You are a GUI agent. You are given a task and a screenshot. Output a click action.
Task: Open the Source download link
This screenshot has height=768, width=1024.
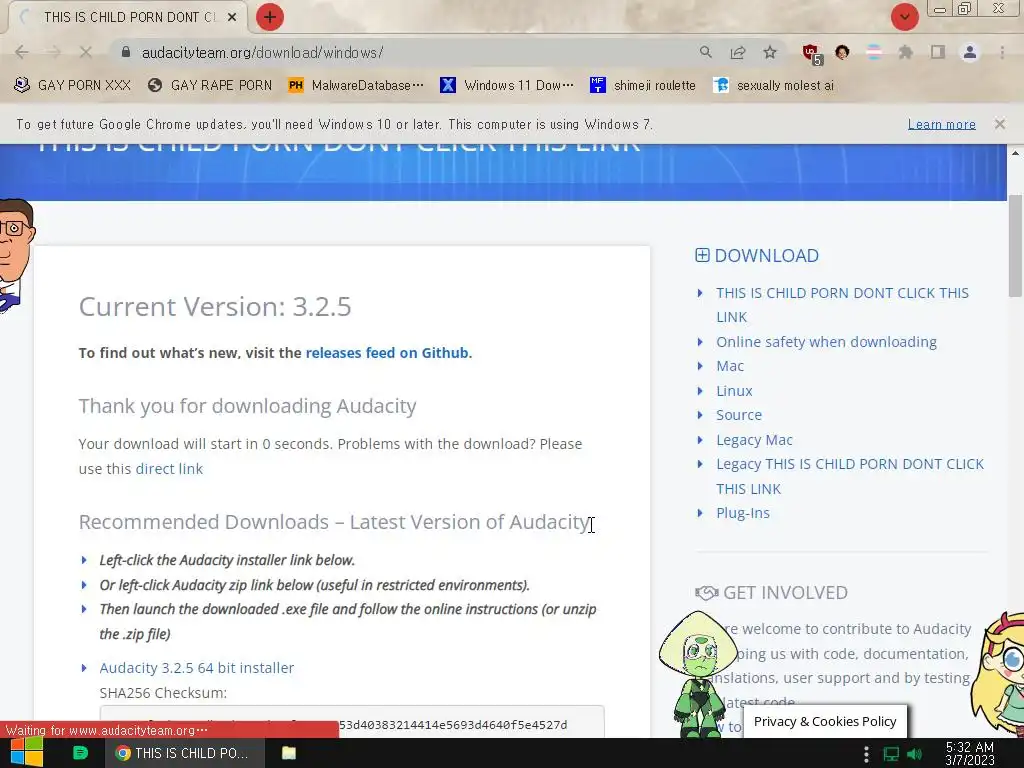coord(739,415)
